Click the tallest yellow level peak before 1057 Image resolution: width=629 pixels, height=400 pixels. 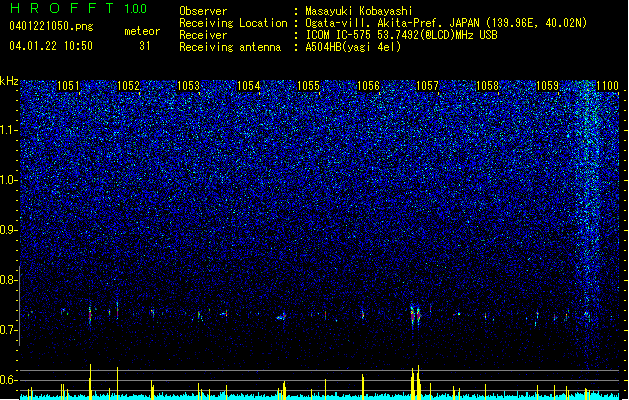tap(418, 381)
